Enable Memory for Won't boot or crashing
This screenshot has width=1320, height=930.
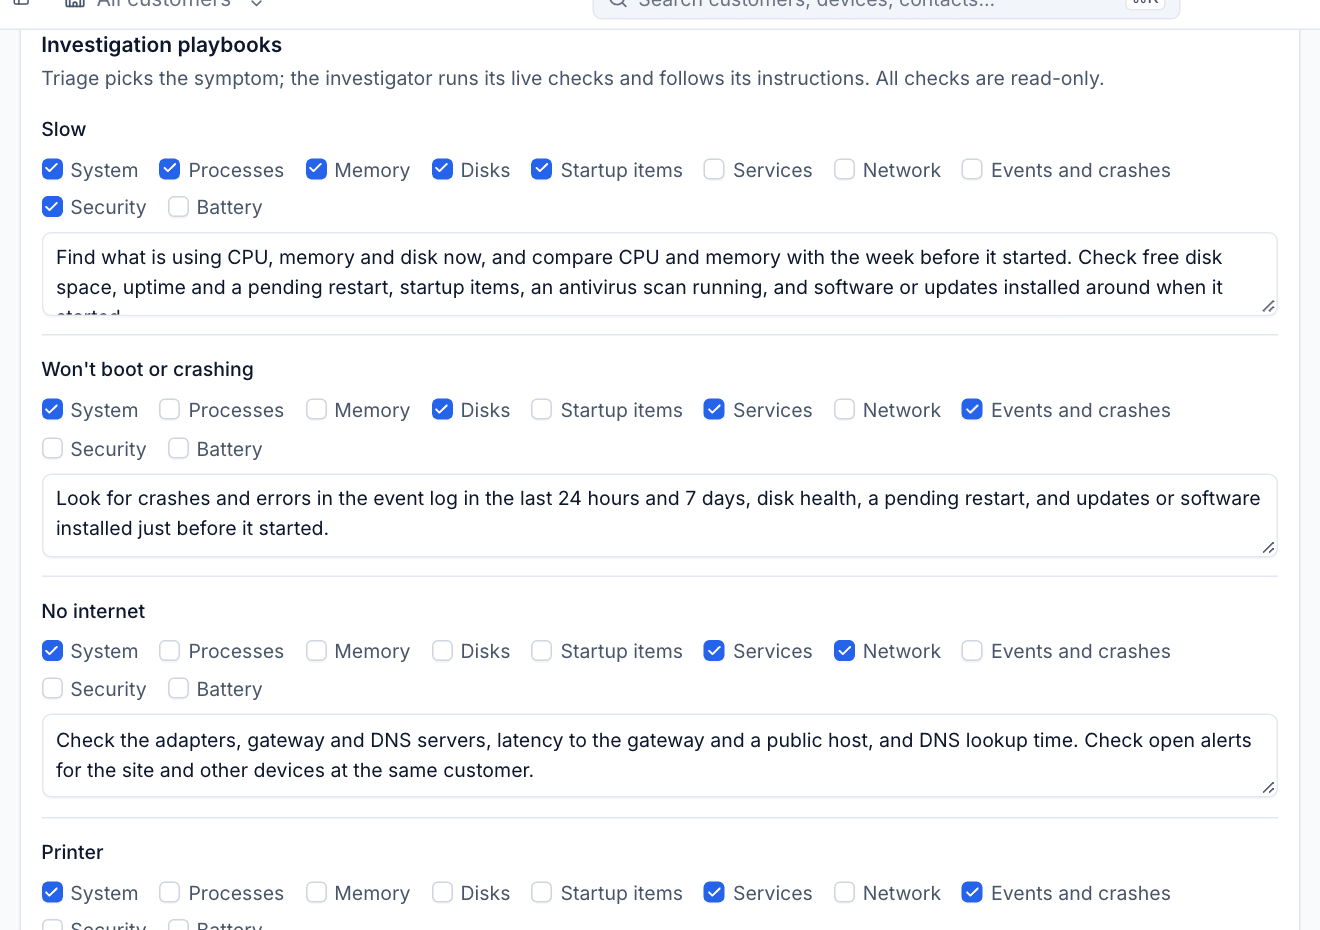[x=316, y=409]
